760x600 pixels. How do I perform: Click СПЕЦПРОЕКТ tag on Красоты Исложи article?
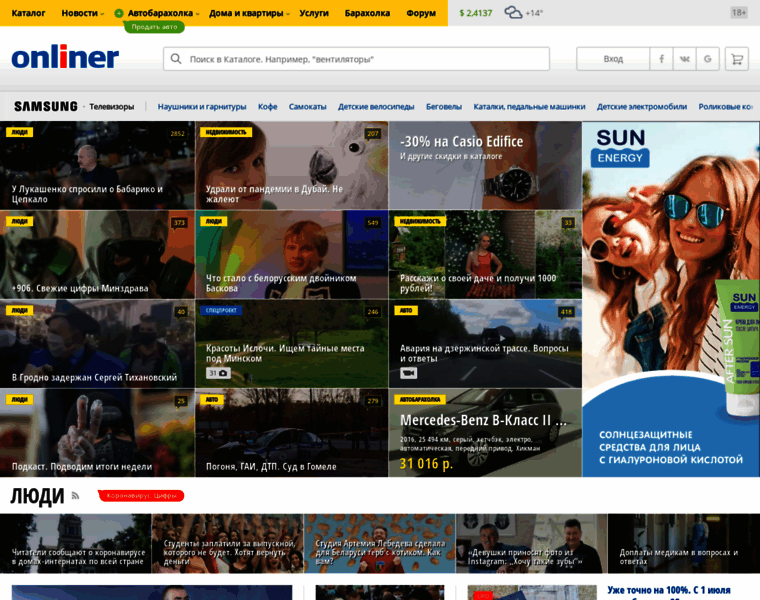(221, 311)
